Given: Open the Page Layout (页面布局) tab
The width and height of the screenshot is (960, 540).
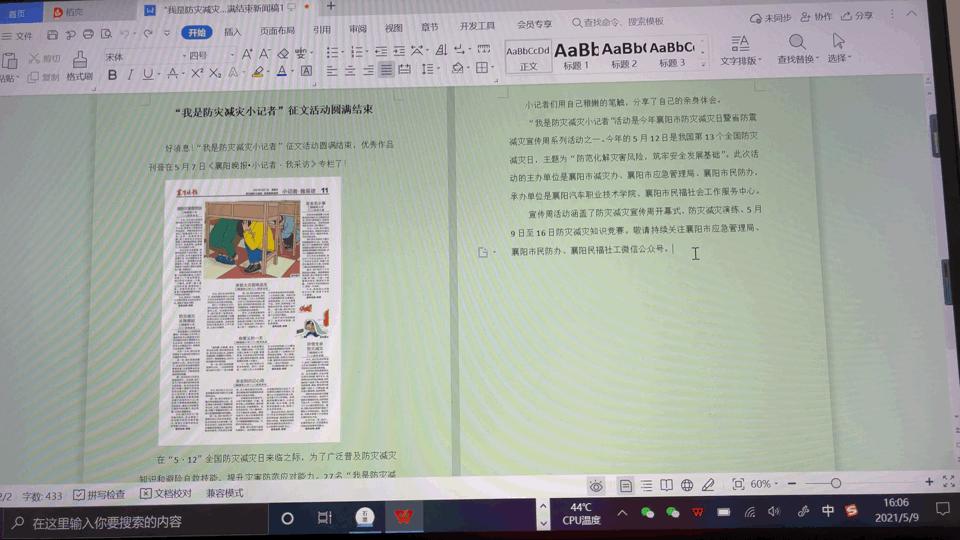Looking at the screenshot, I should (x=277, y=30).
